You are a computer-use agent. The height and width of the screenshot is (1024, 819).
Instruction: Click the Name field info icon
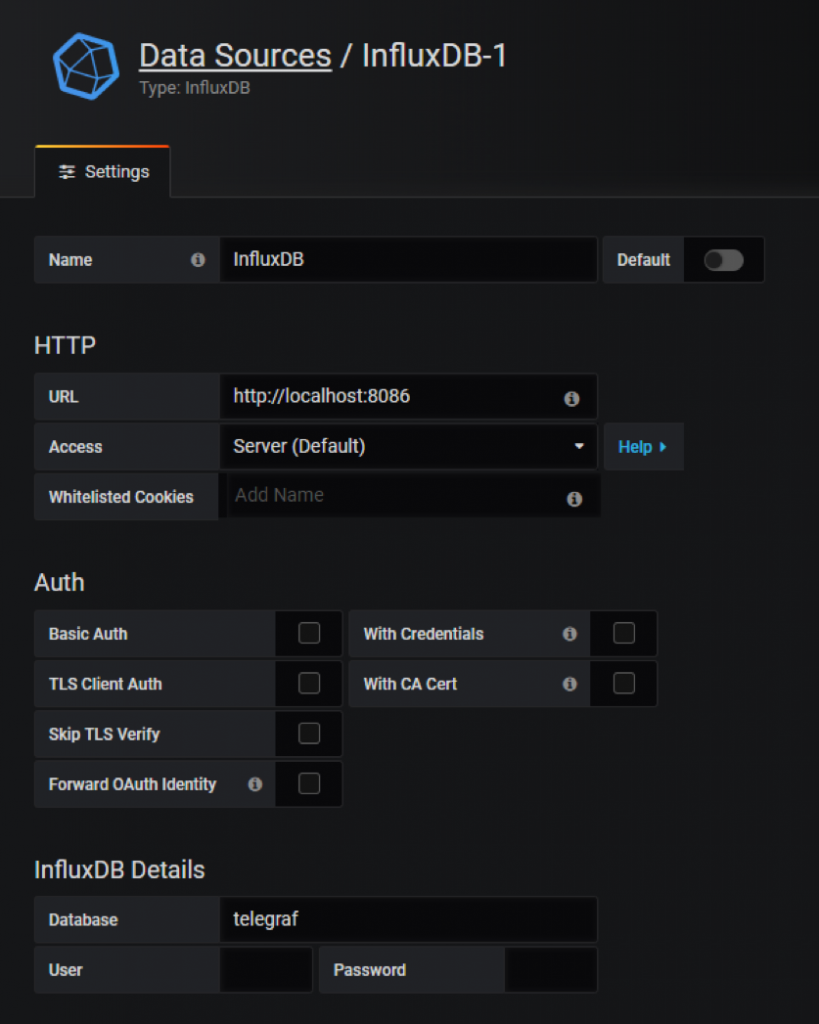tap(198, 260)
